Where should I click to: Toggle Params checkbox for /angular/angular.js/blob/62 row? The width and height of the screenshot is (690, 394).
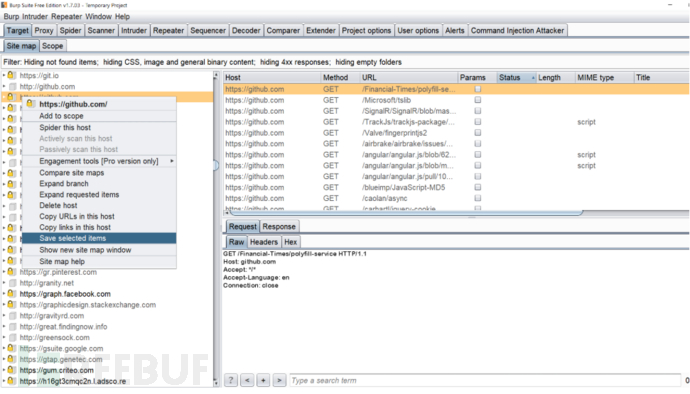pos(477,155)
